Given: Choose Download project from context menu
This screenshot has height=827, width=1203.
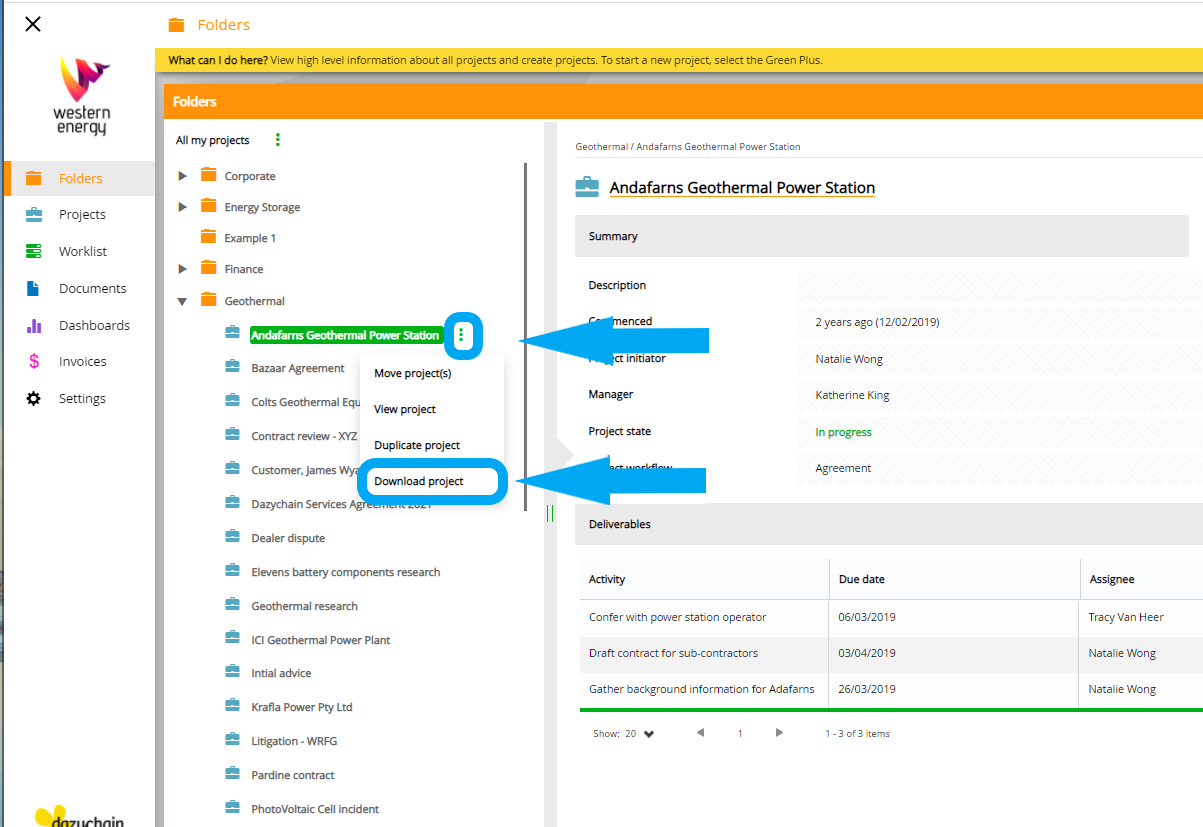Looking at the screenshot, I should tap(419, 481).
